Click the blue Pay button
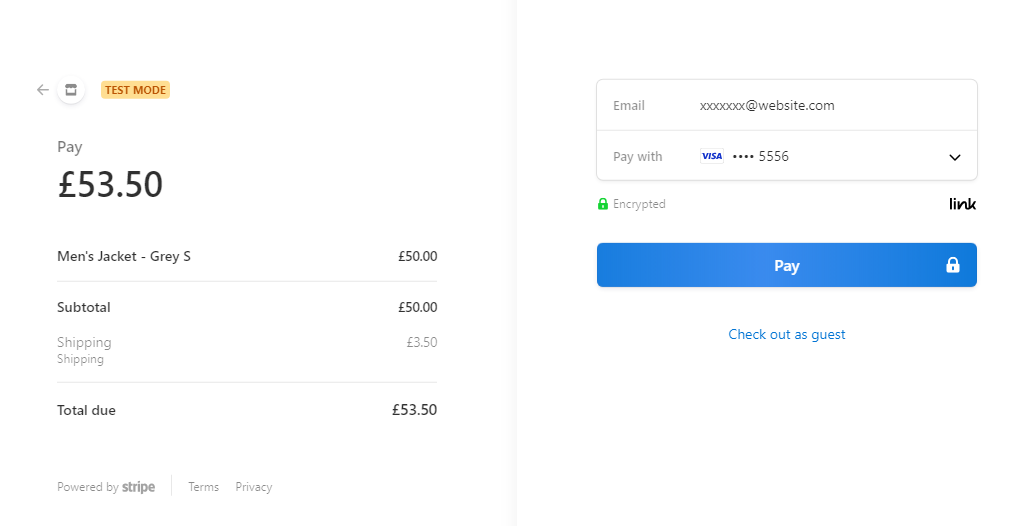 pos(787,265)
